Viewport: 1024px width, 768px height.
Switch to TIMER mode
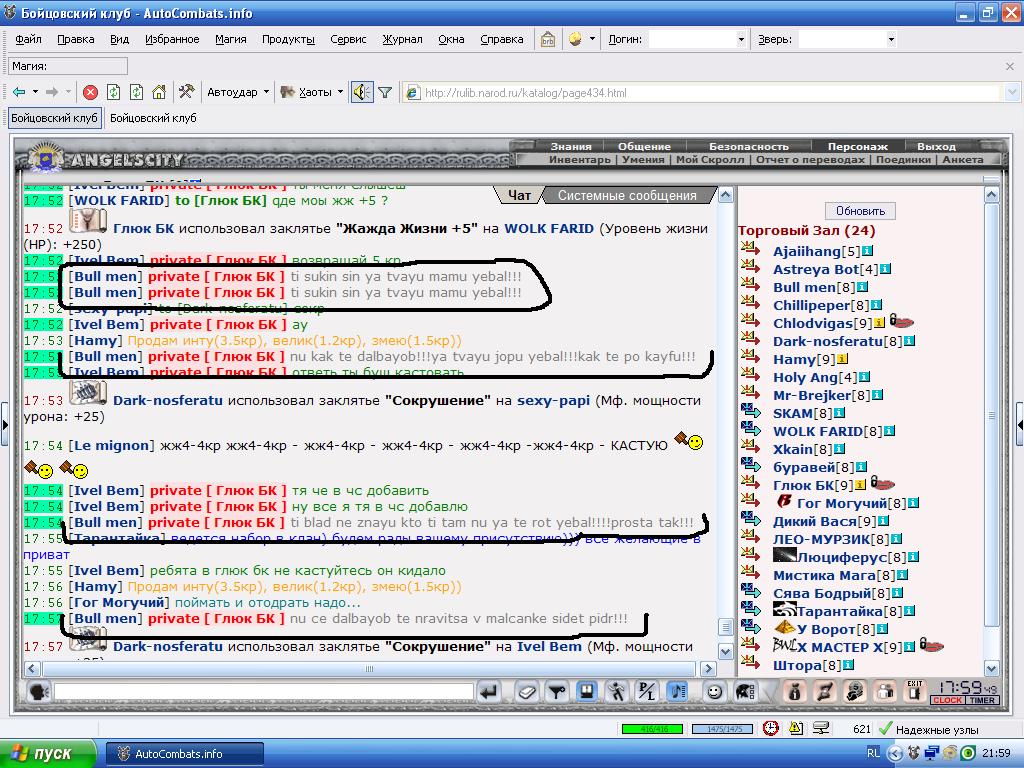coord(982,700)
